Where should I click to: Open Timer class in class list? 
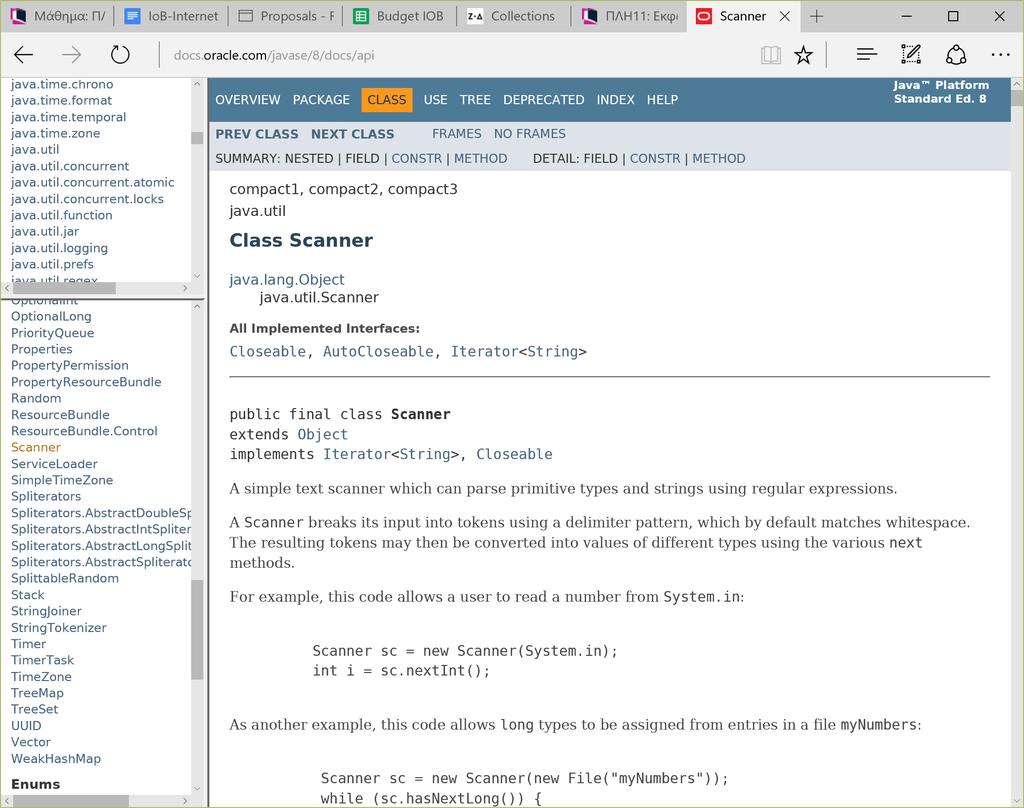[28, 644]
